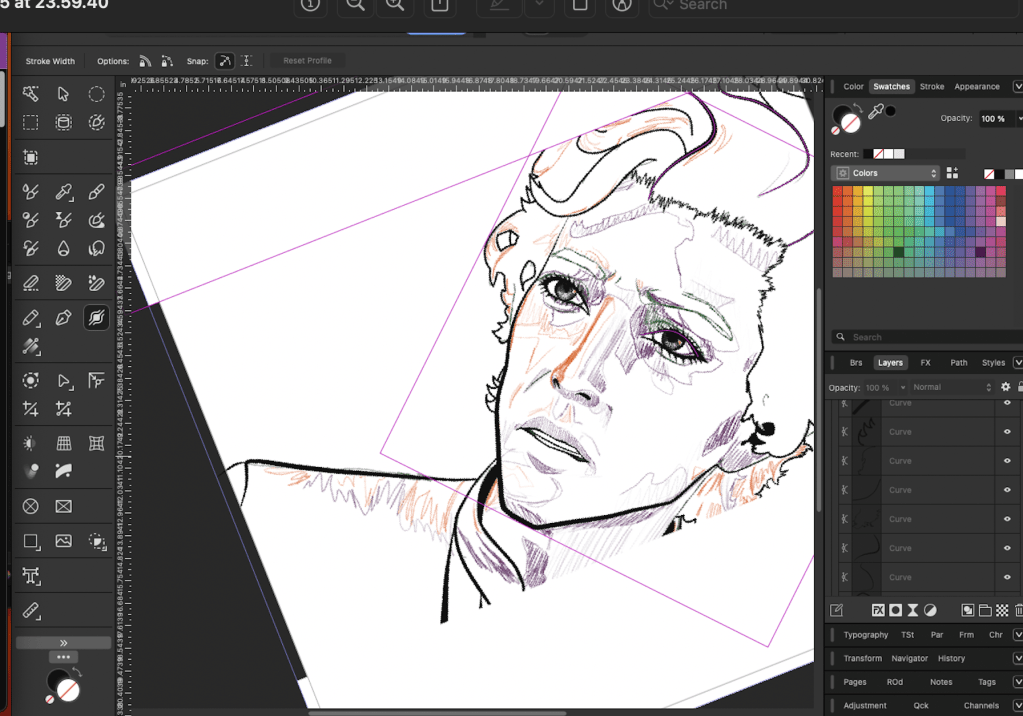Select the Pencil tool

tap(31, 318)
